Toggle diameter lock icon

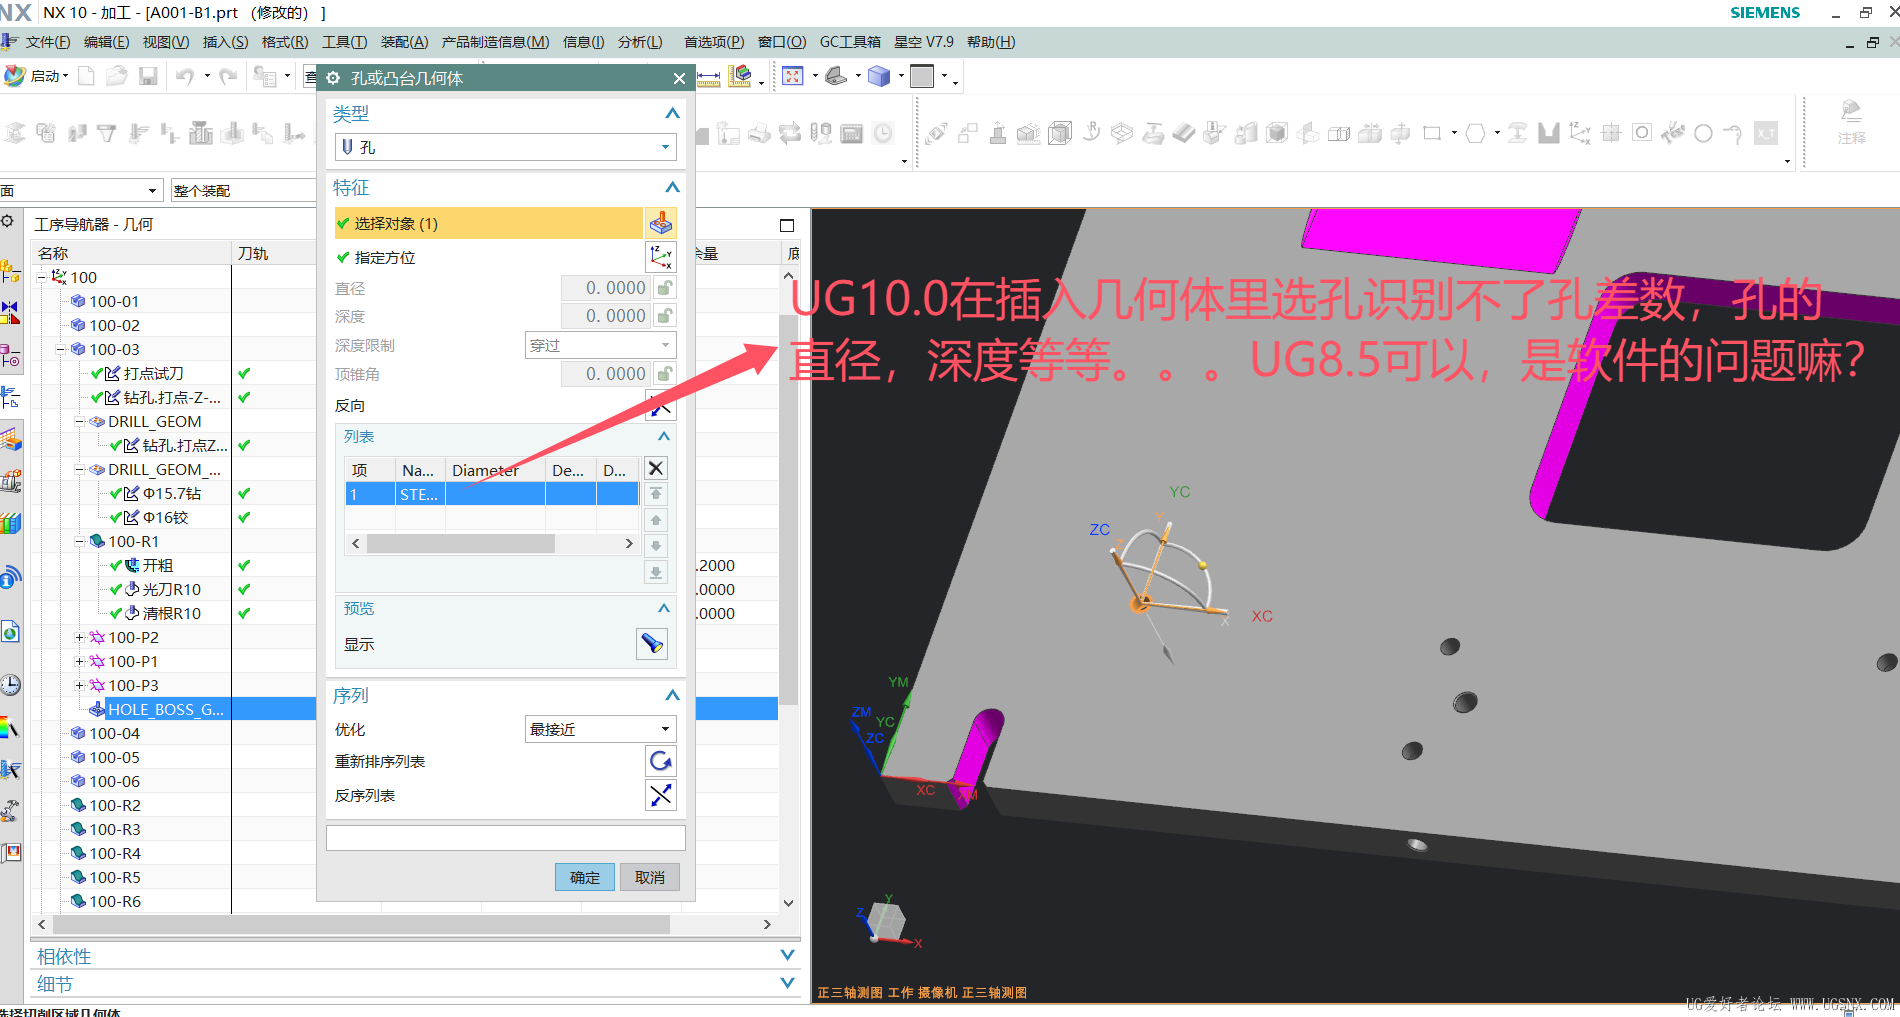click(665, 288)
